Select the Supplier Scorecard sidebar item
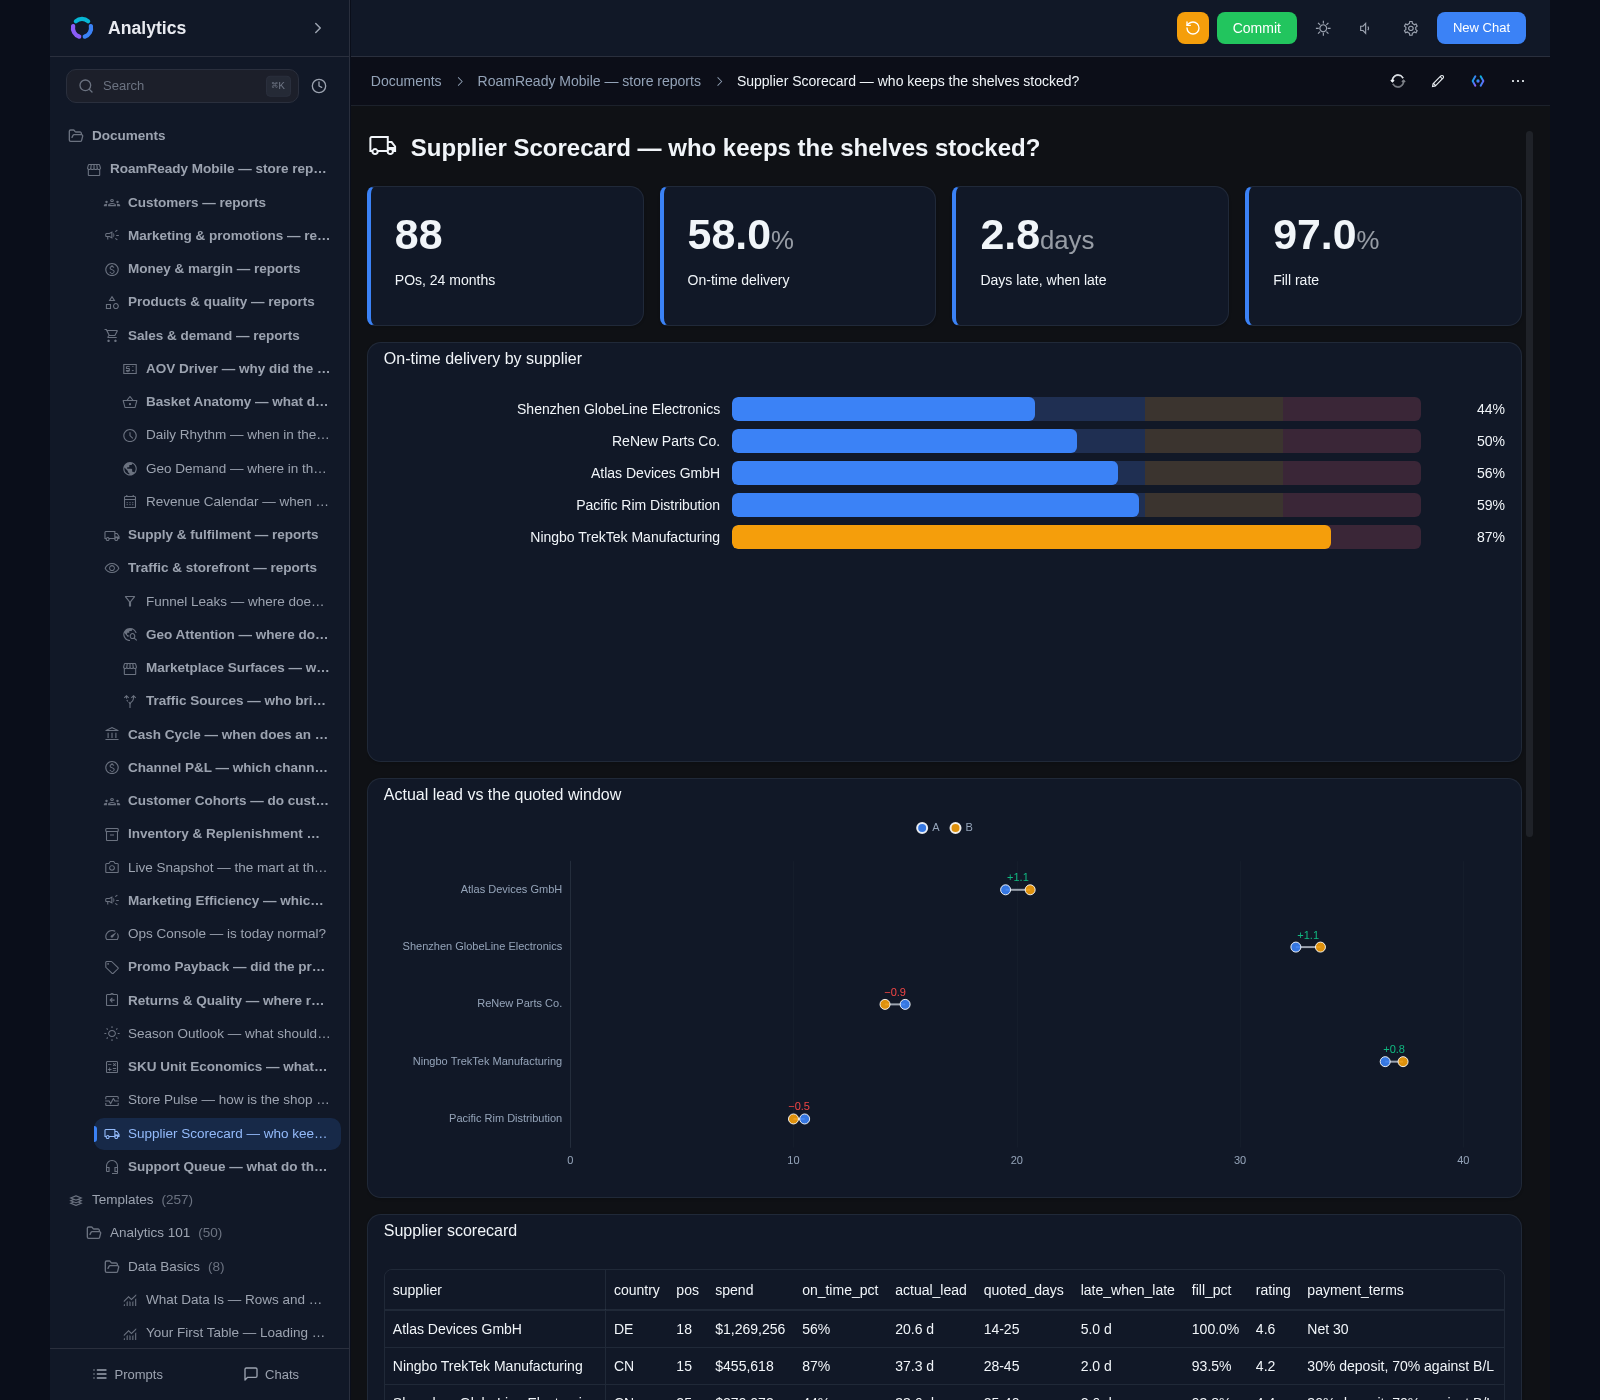This screenshot has height=1400, width=1600. pos(218,1134)
